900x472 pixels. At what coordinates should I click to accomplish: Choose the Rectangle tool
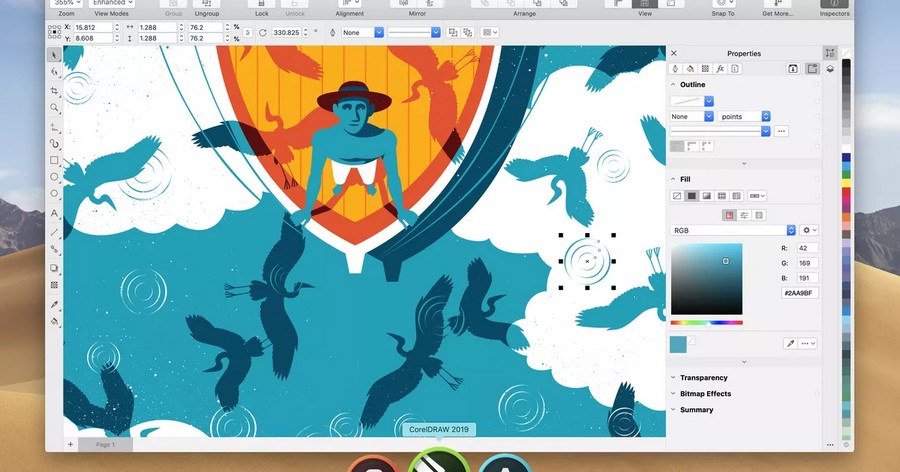[55, 160]
